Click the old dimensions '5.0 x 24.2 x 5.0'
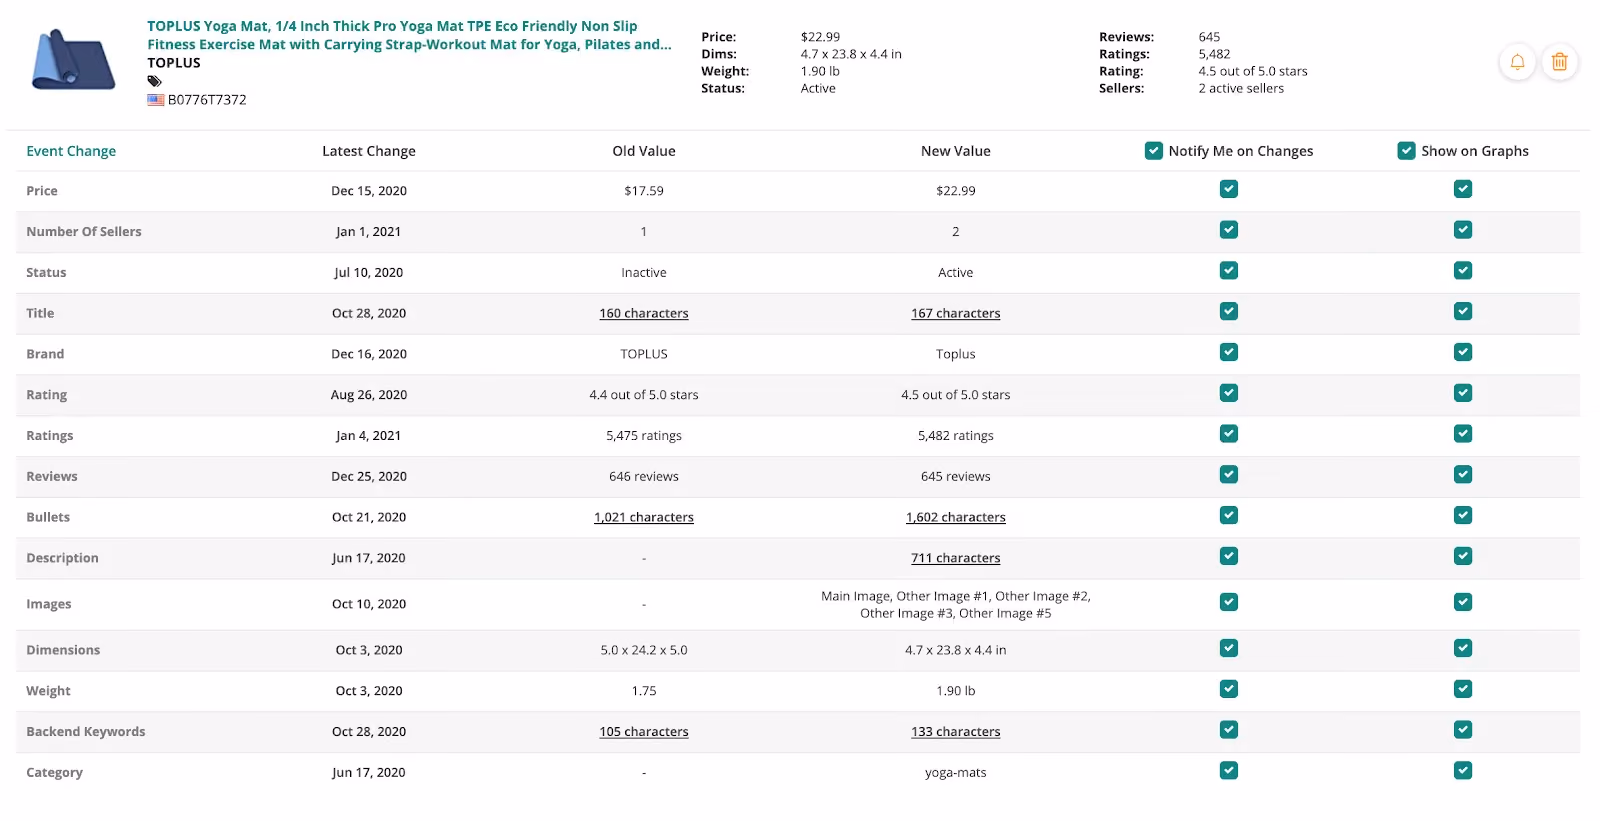The width and height of the screenshot is (1600, 821). [644, 650]
